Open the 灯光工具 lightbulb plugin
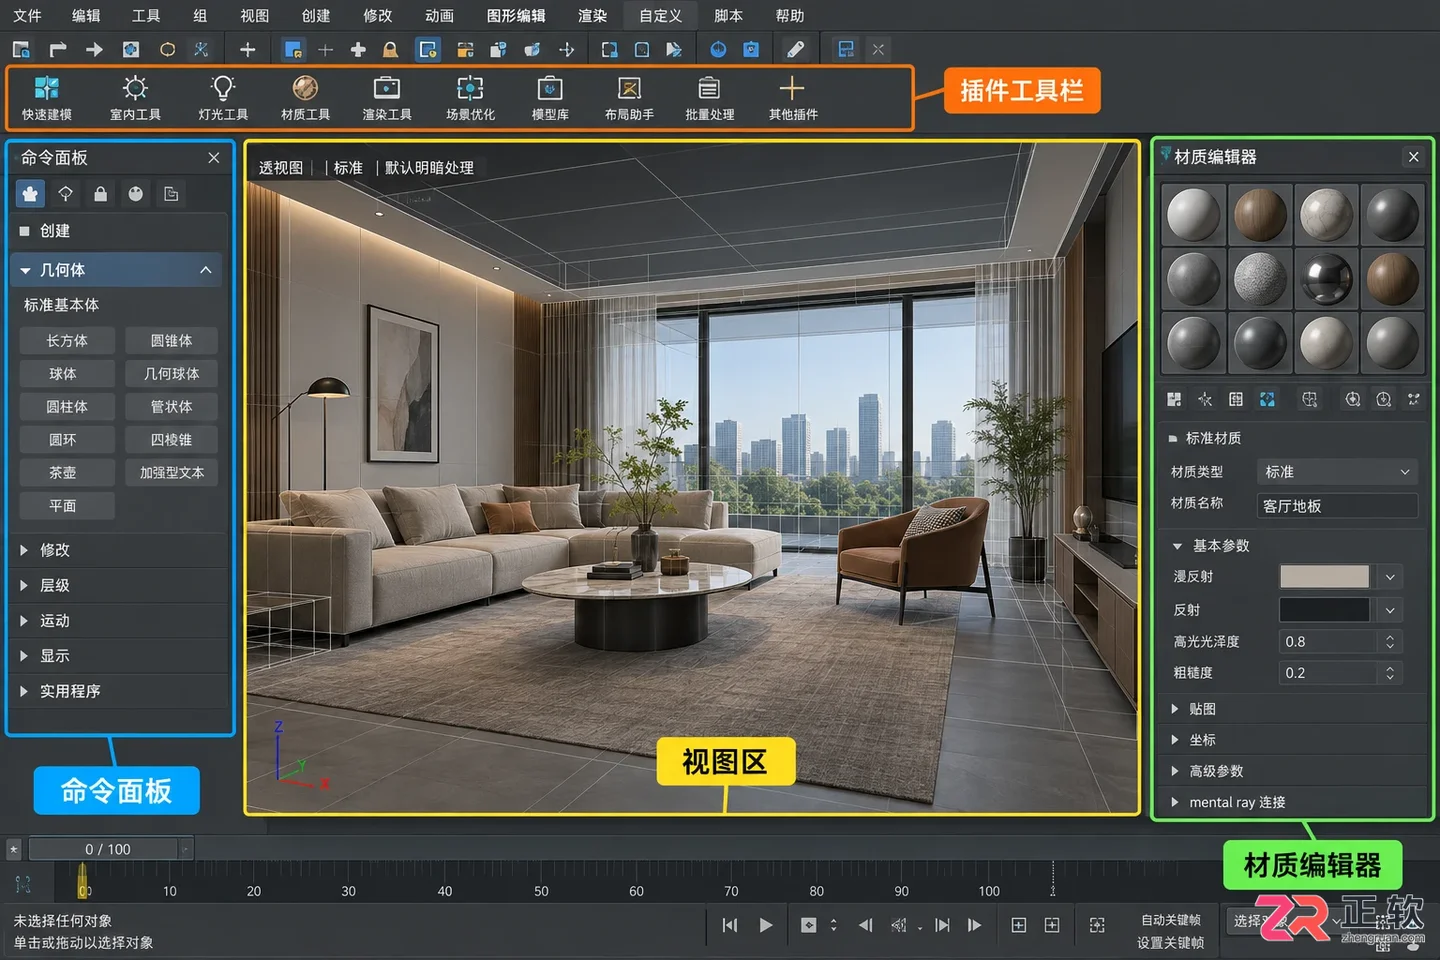The width and height of the screenshot is (1440, 960). point(223,98)
